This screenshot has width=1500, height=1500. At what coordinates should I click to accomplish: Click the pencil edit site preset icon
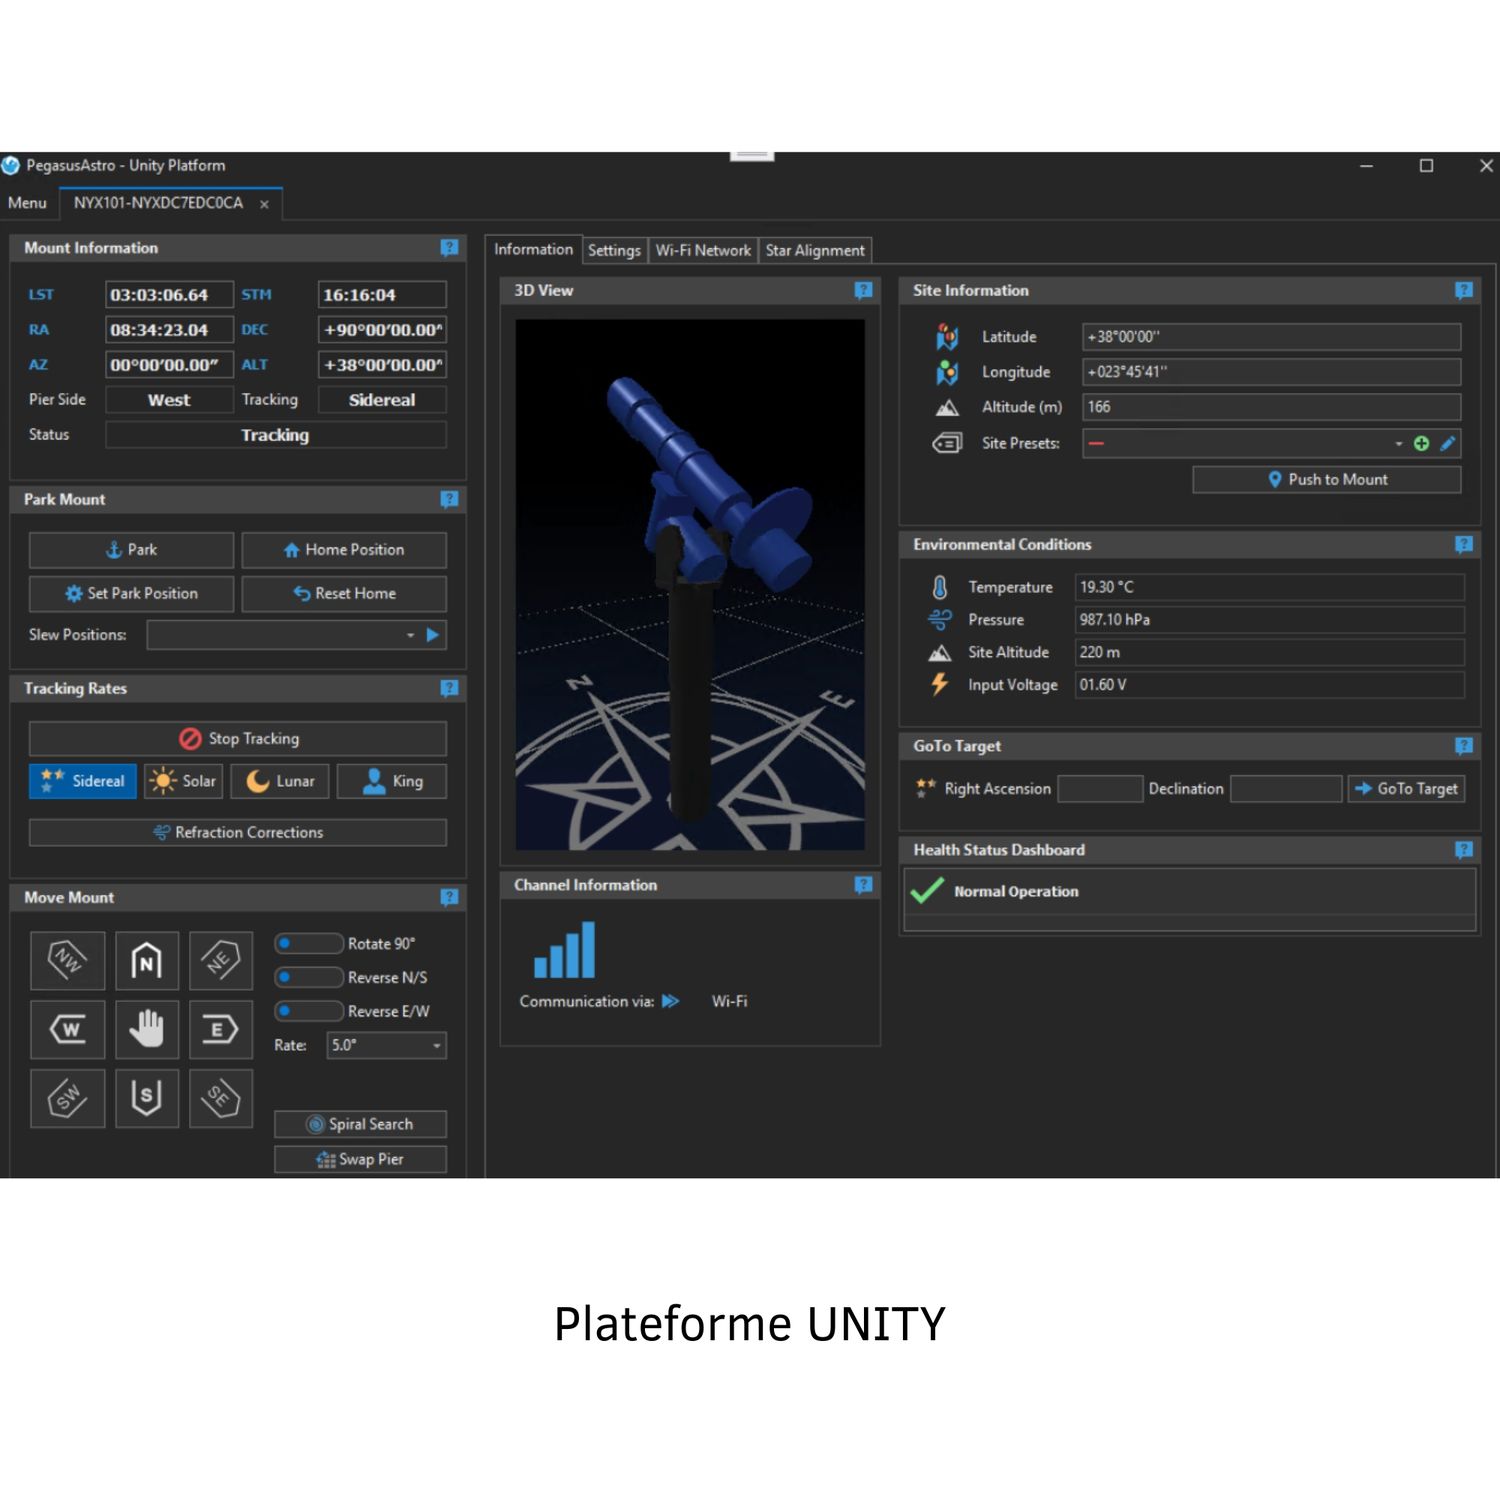tap(1447, 443)
